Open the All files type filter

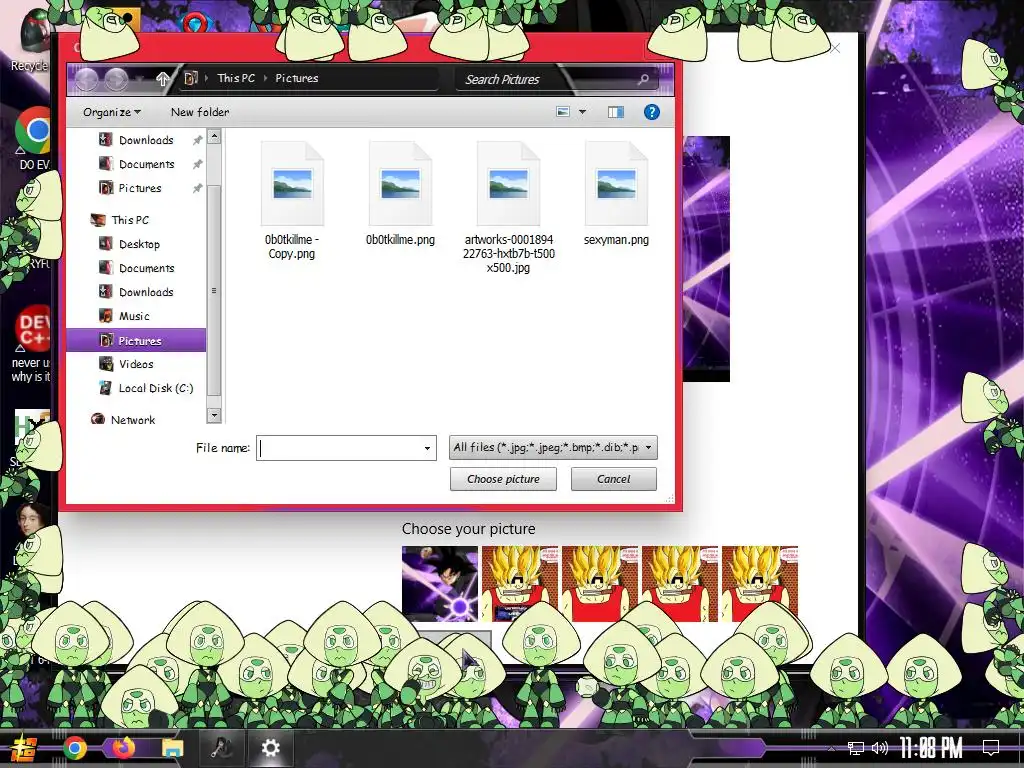553,447
